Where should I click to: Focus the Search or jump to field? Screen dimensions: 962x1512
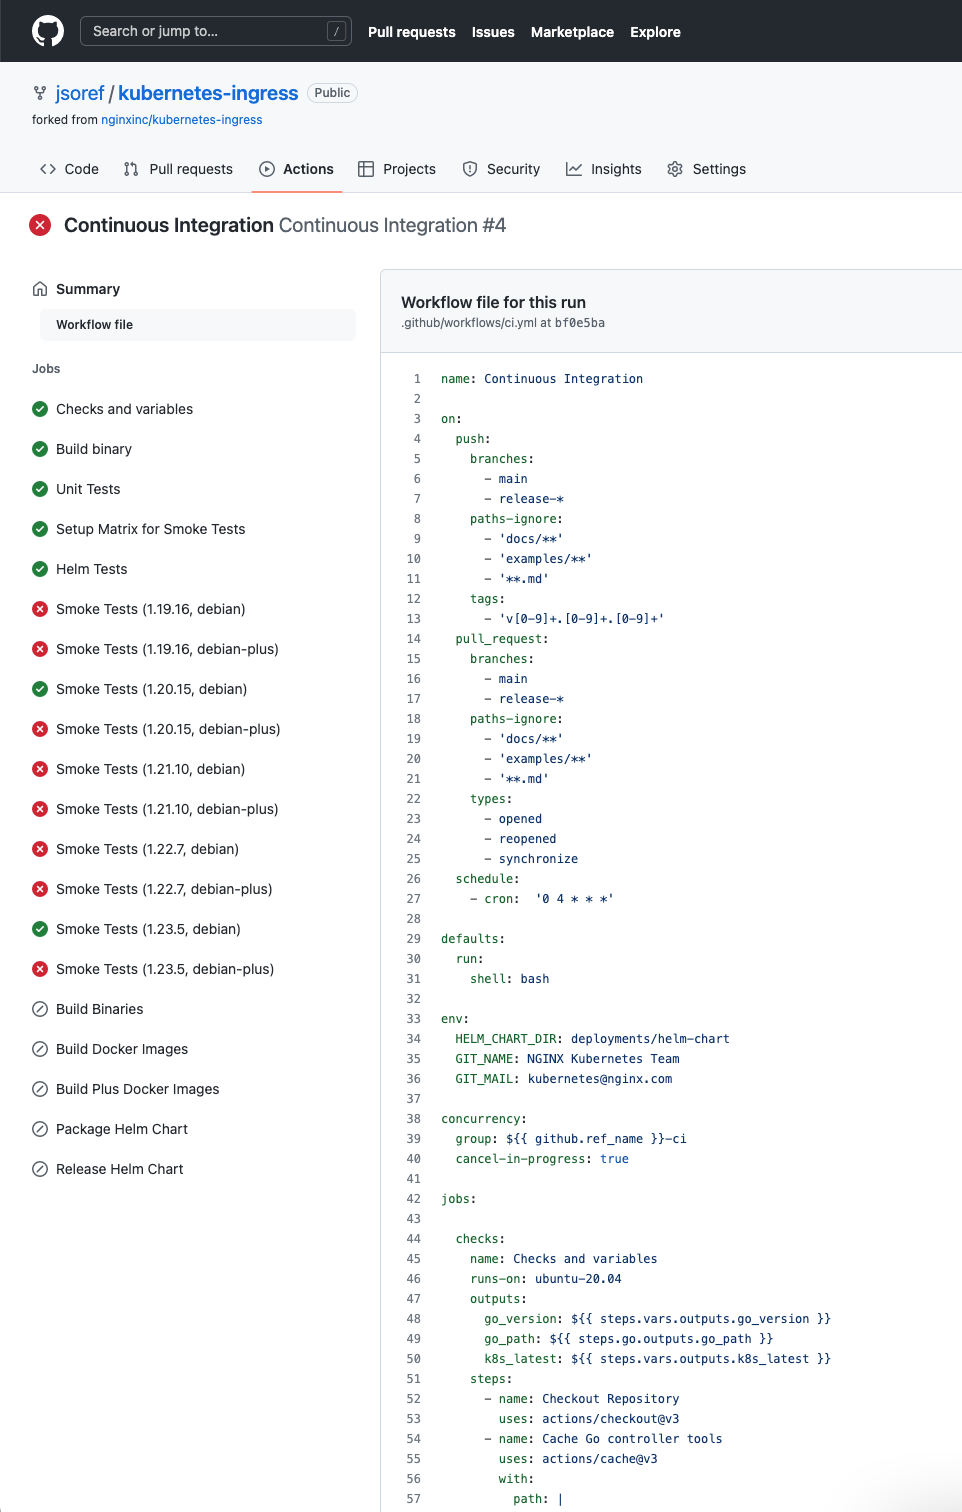215,31
